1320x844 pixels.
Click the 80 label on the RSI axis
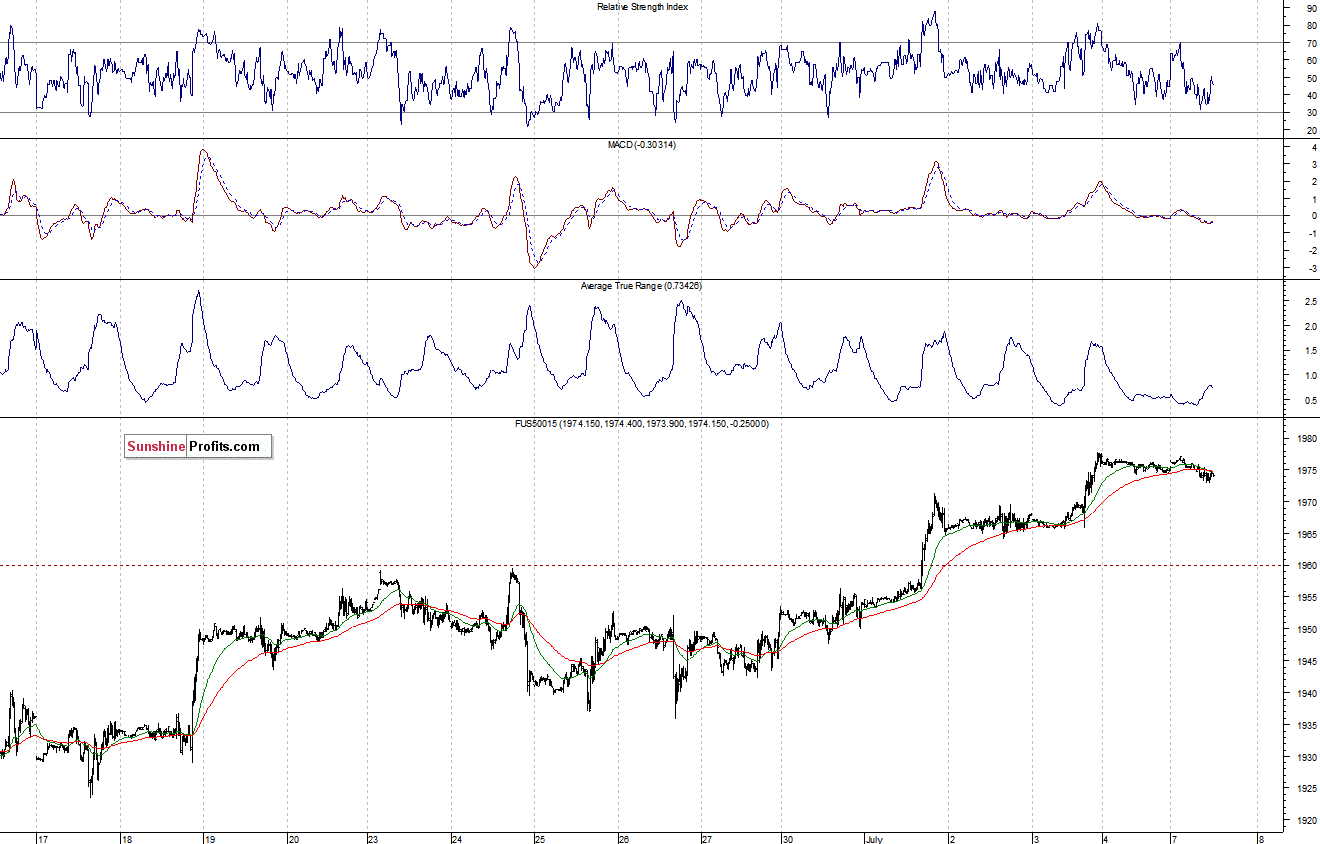point(1311,26)
